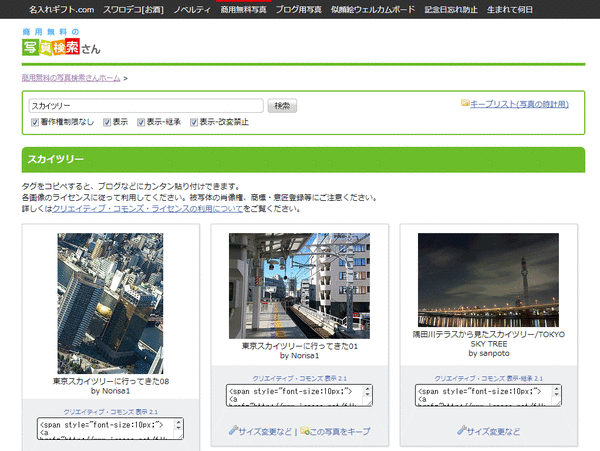600x451 pixels.
Task: Click the スカイツリー search input field
Action: click(x=146, y=106)
